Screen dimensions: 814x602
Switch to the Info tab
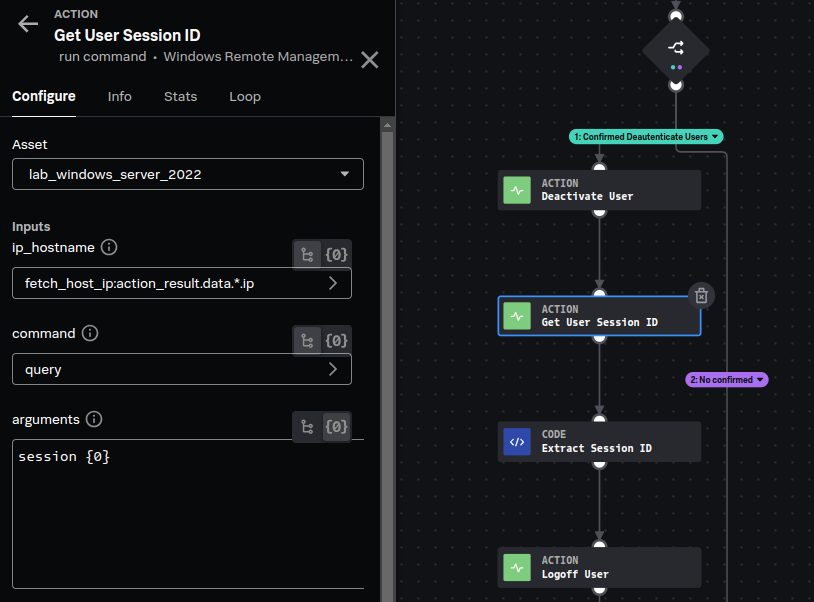[x=119, y=97]
